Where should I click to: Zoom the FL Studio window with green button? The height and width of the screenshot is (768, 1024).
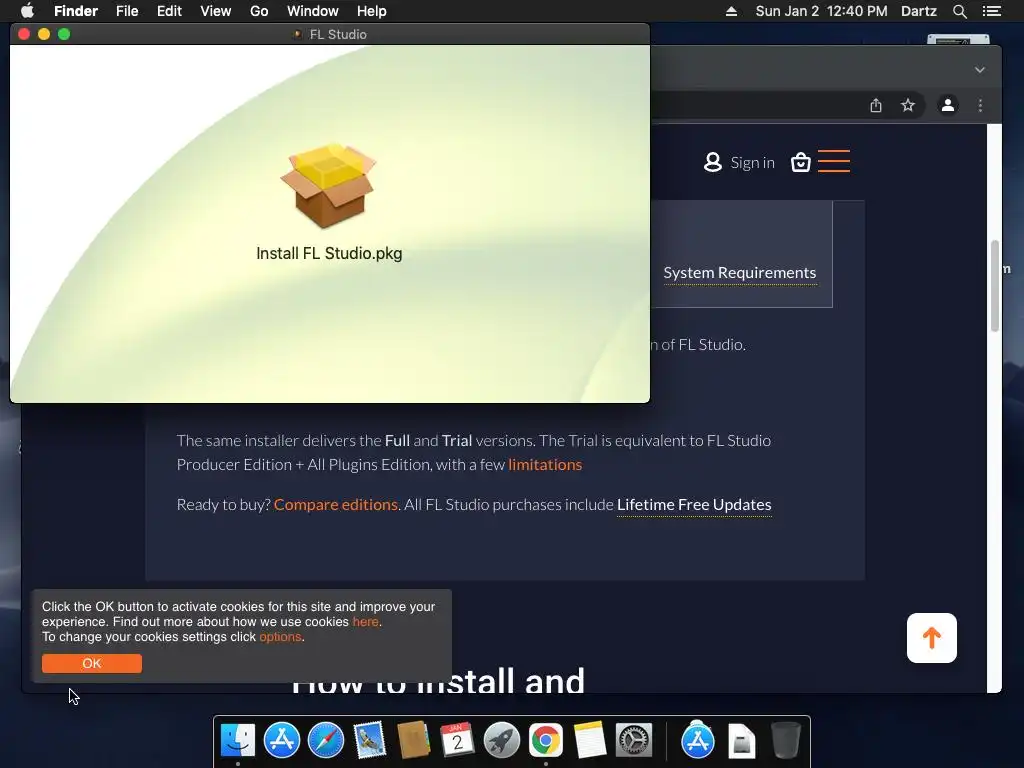[64, 34]
